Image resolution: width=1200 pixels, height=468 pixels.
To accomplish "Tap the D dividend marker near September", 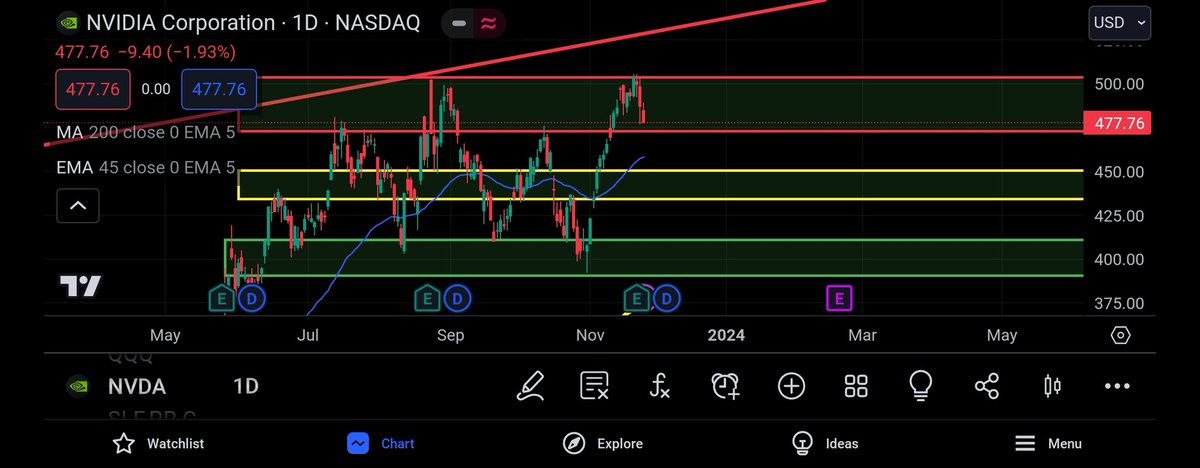I will [x=458, y=297].
